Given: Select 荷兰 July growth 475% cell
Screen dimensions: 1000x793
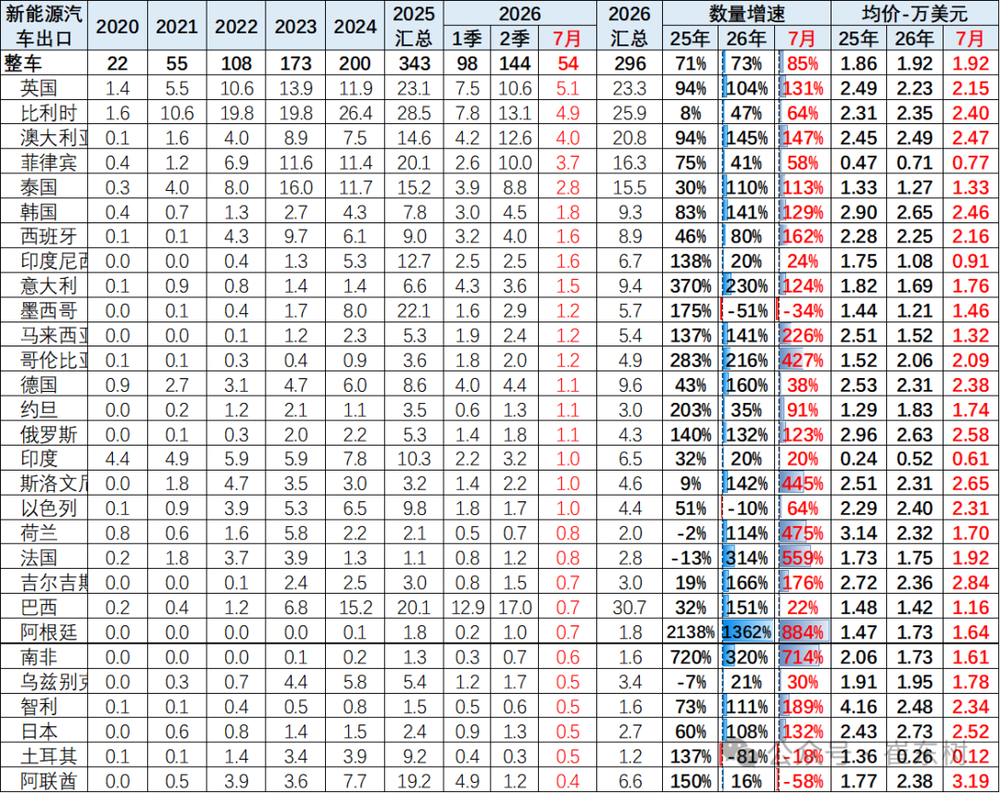Looking at the screenshot, I should (x=803, y=533).
